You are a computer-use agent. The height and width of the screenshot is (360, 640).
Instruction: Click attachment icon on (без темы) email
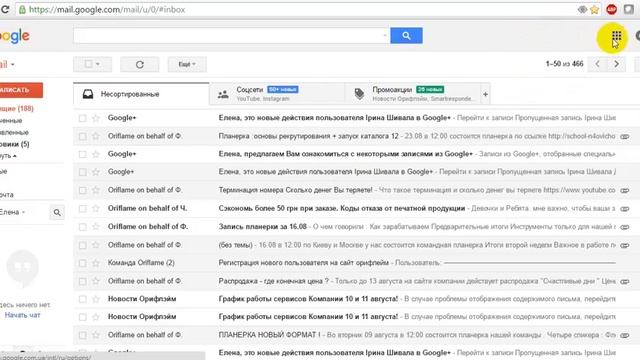coord(624,245)
